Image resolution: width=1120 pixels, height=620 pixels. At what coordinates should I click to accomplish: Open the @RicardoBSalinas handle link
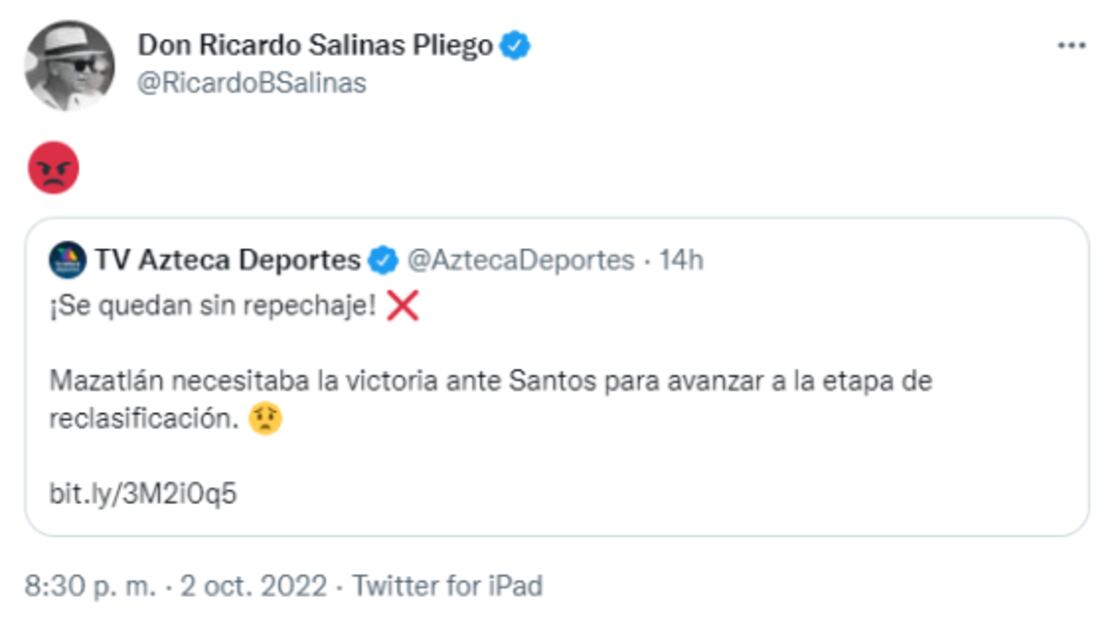point(251,83)
